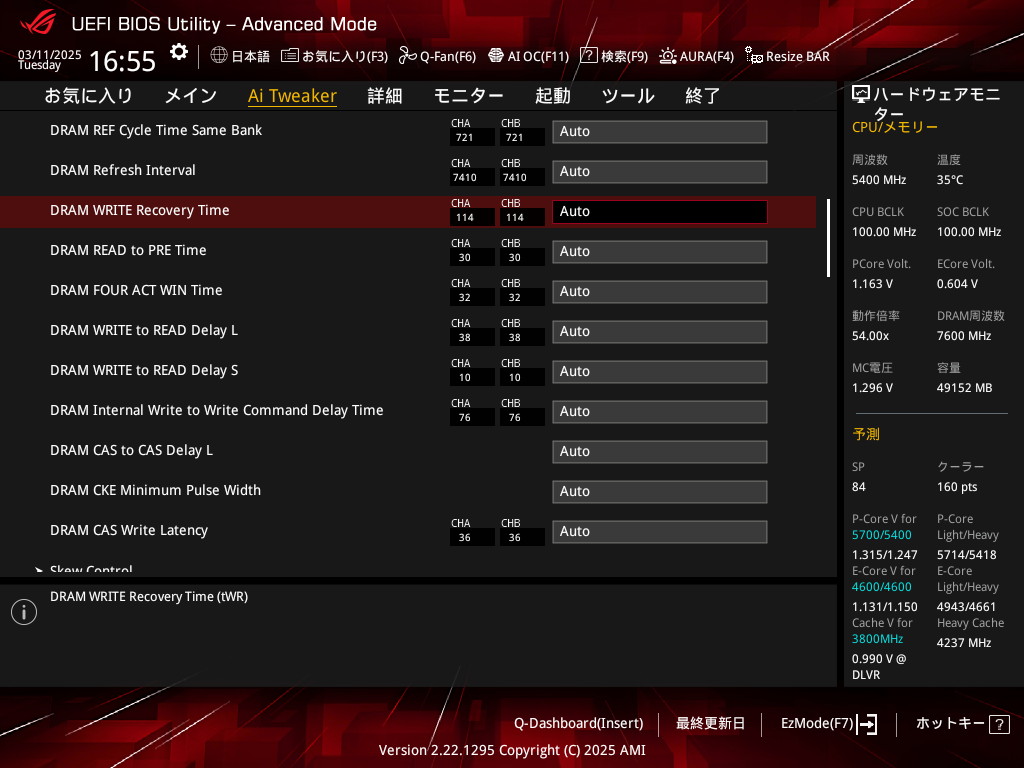
Task: Select DRAM Refresh Interval label
Action: tap(123, 170)
